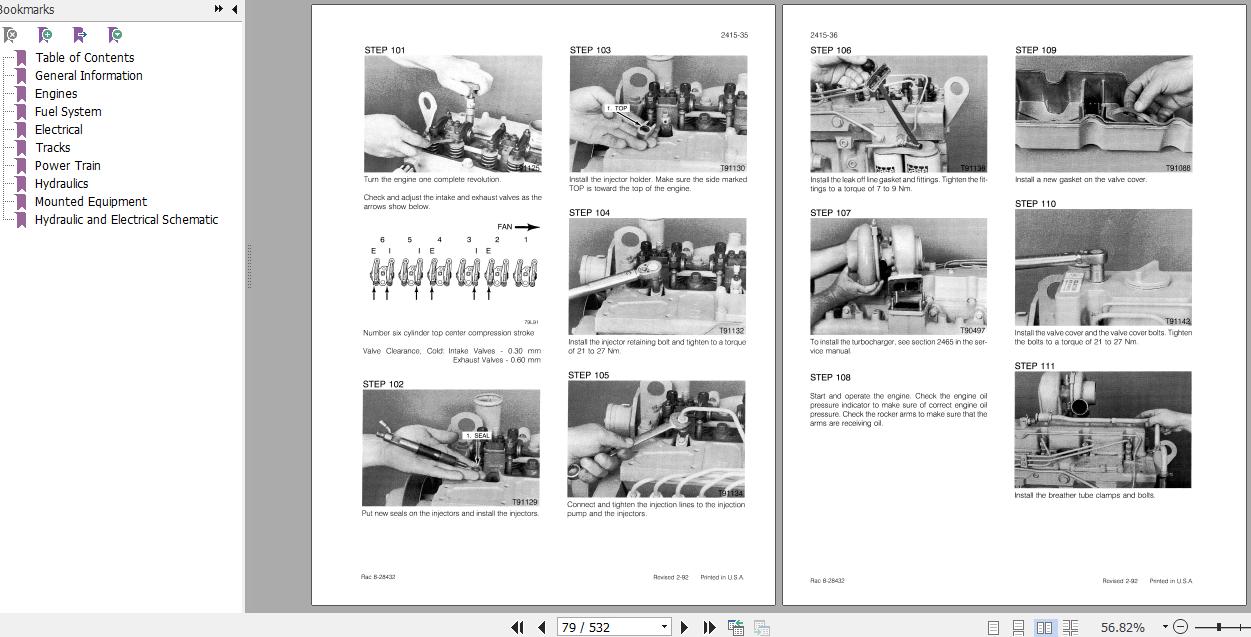The height and width of the screenshot is (637, 1251).
Task: Click the continuous facing pages icon
Action: [x=1071, y=627]
